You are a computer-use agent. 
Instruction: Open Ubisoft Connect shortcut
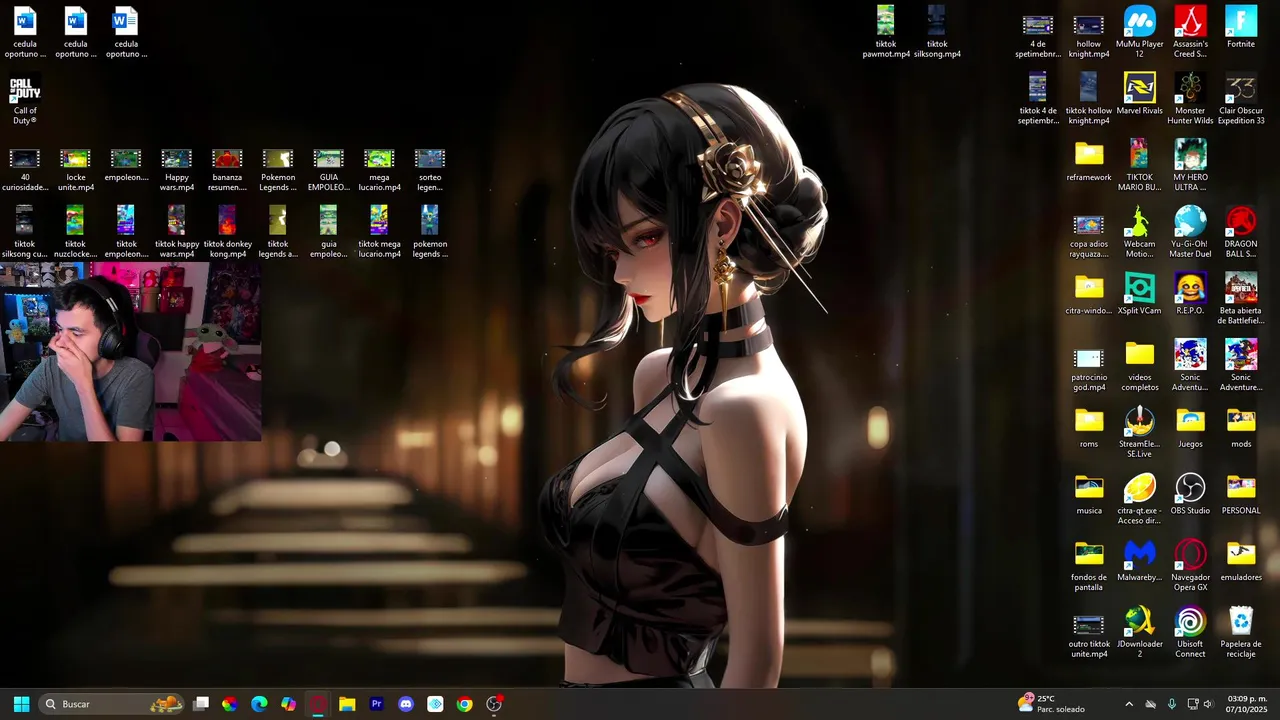[x=1190, y=633]
